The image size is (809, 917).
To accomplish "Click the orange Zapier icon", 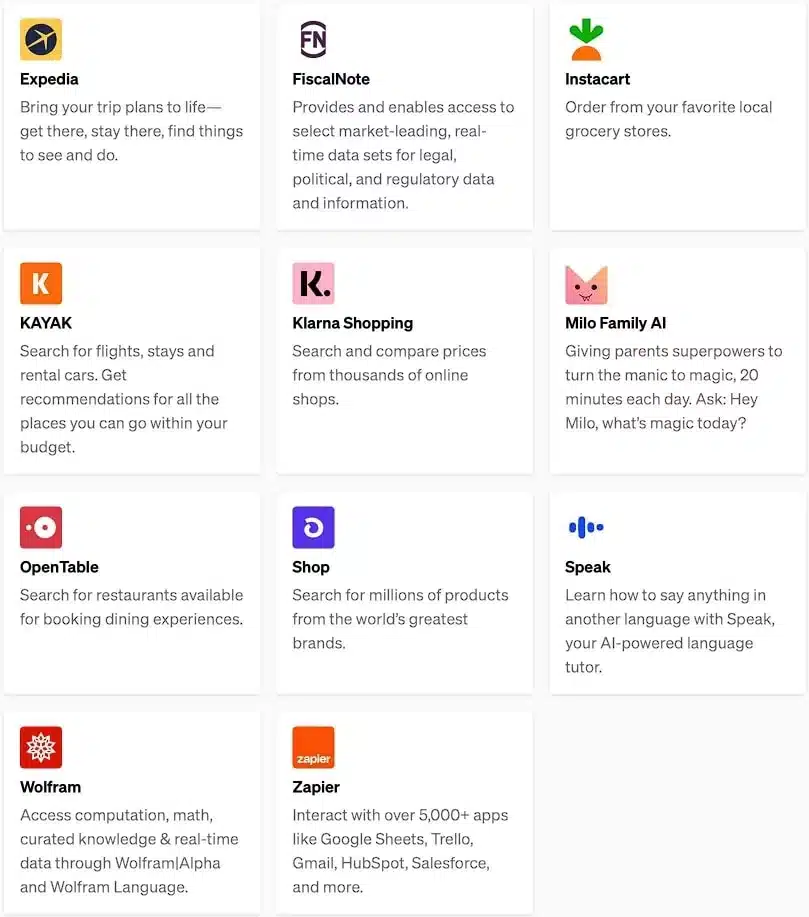I will coord(313,747).
